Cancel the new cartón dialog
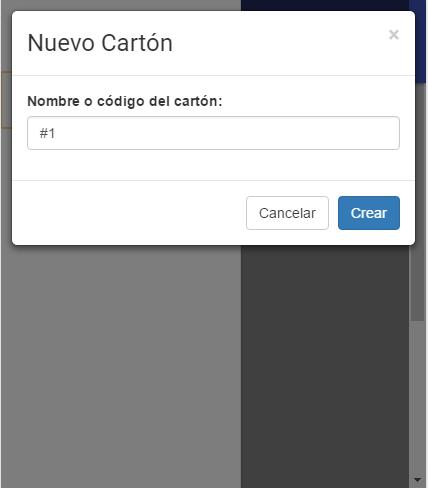The width and height of the screenshot is (428, 488). [x=287, y=213]
